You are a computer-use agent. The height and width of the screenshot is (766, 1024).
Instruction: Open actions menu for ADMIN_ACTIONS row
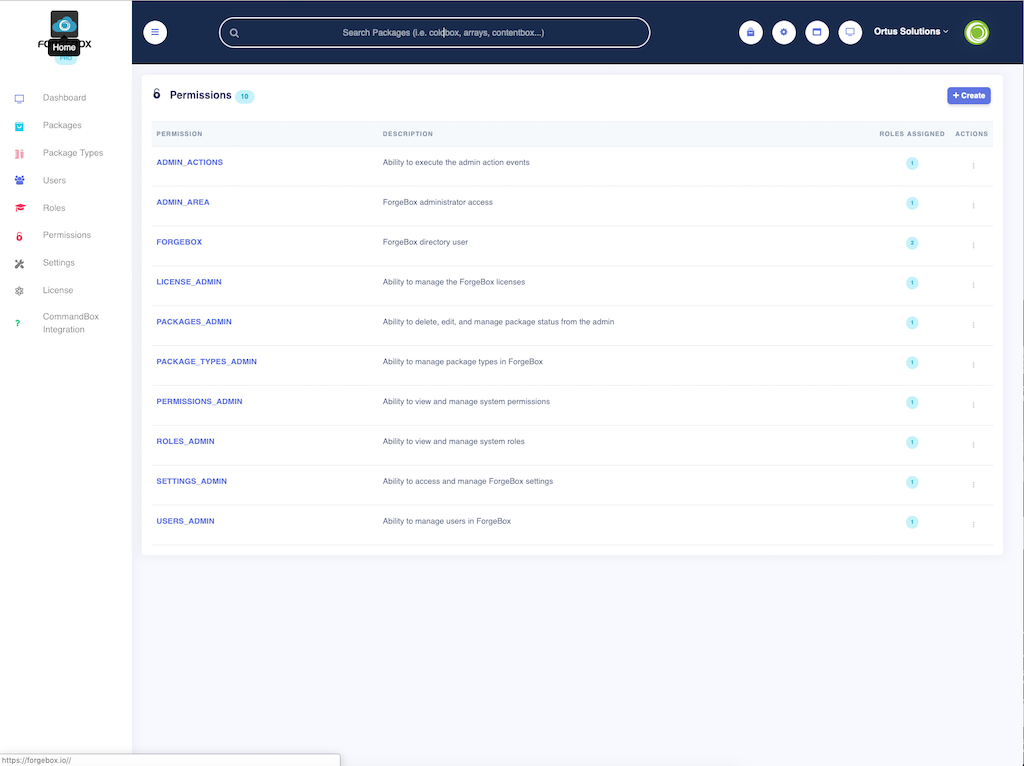[x=973, y=165]
